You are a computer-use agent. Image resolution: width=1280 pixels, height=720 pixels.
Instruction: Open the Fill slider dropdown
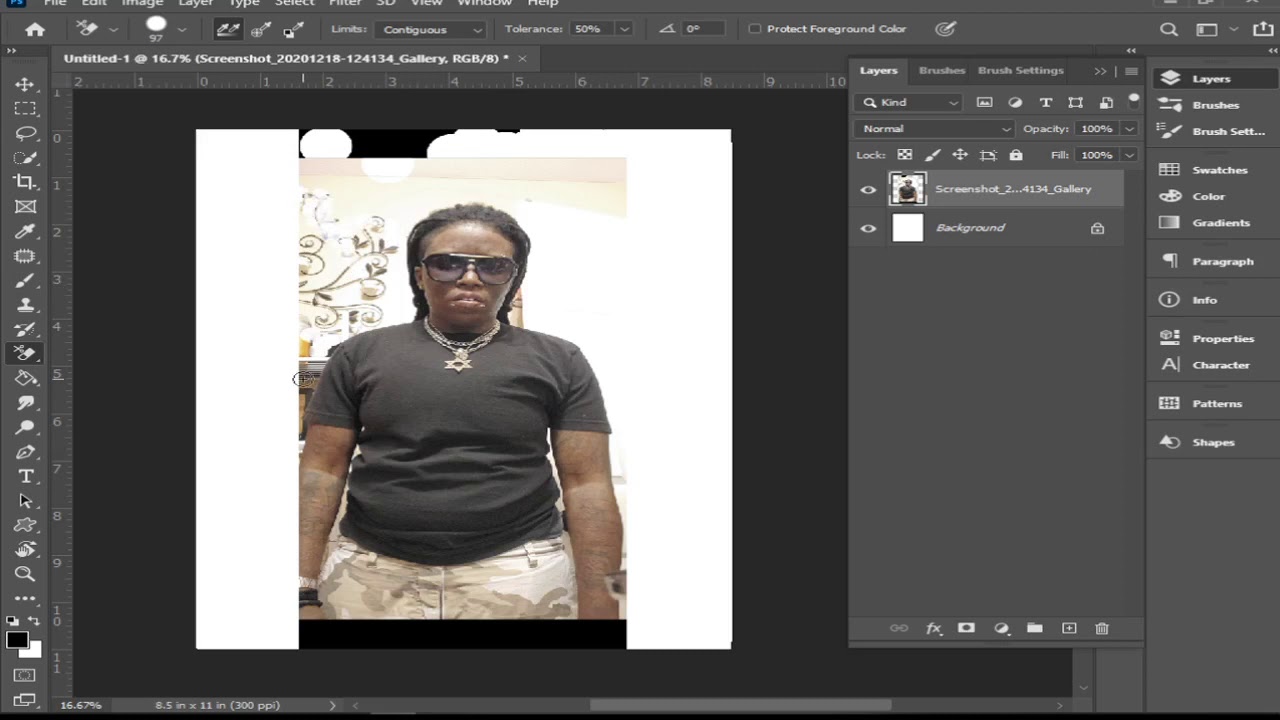(x=1129, y=155)
